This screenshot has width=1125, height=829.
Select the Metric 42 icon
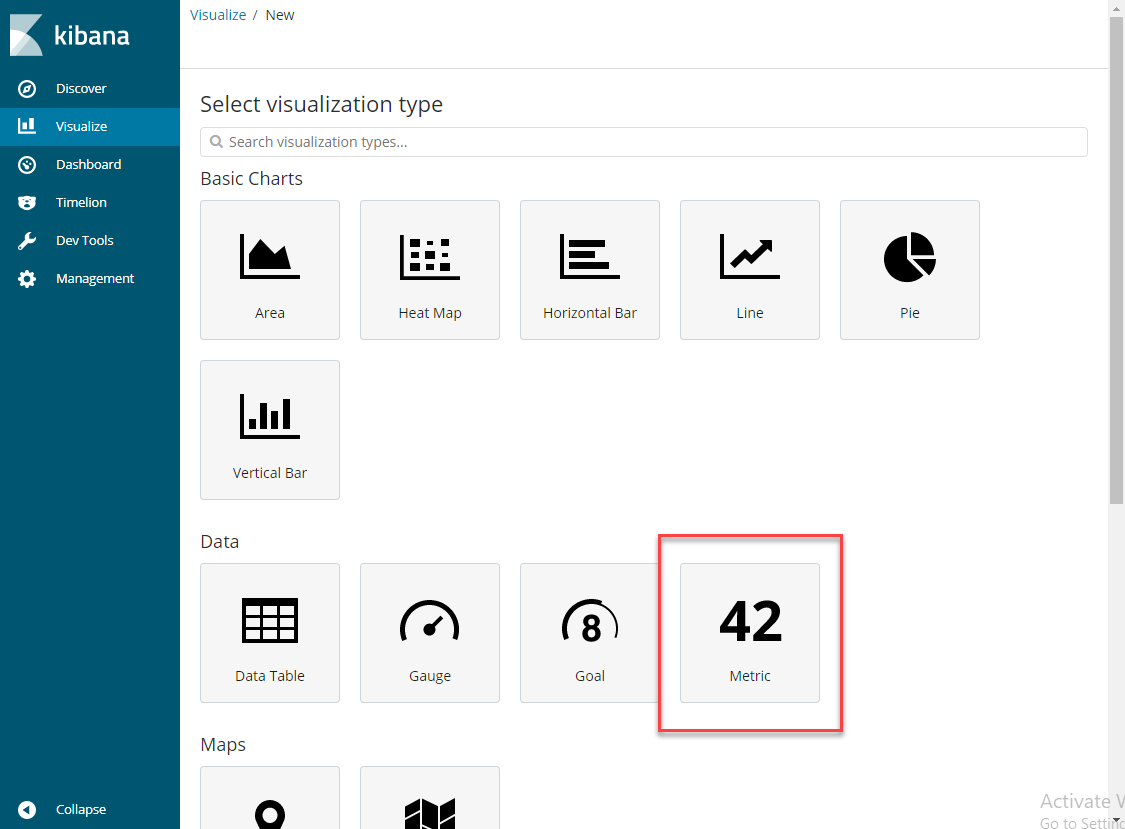coord(750,621)
